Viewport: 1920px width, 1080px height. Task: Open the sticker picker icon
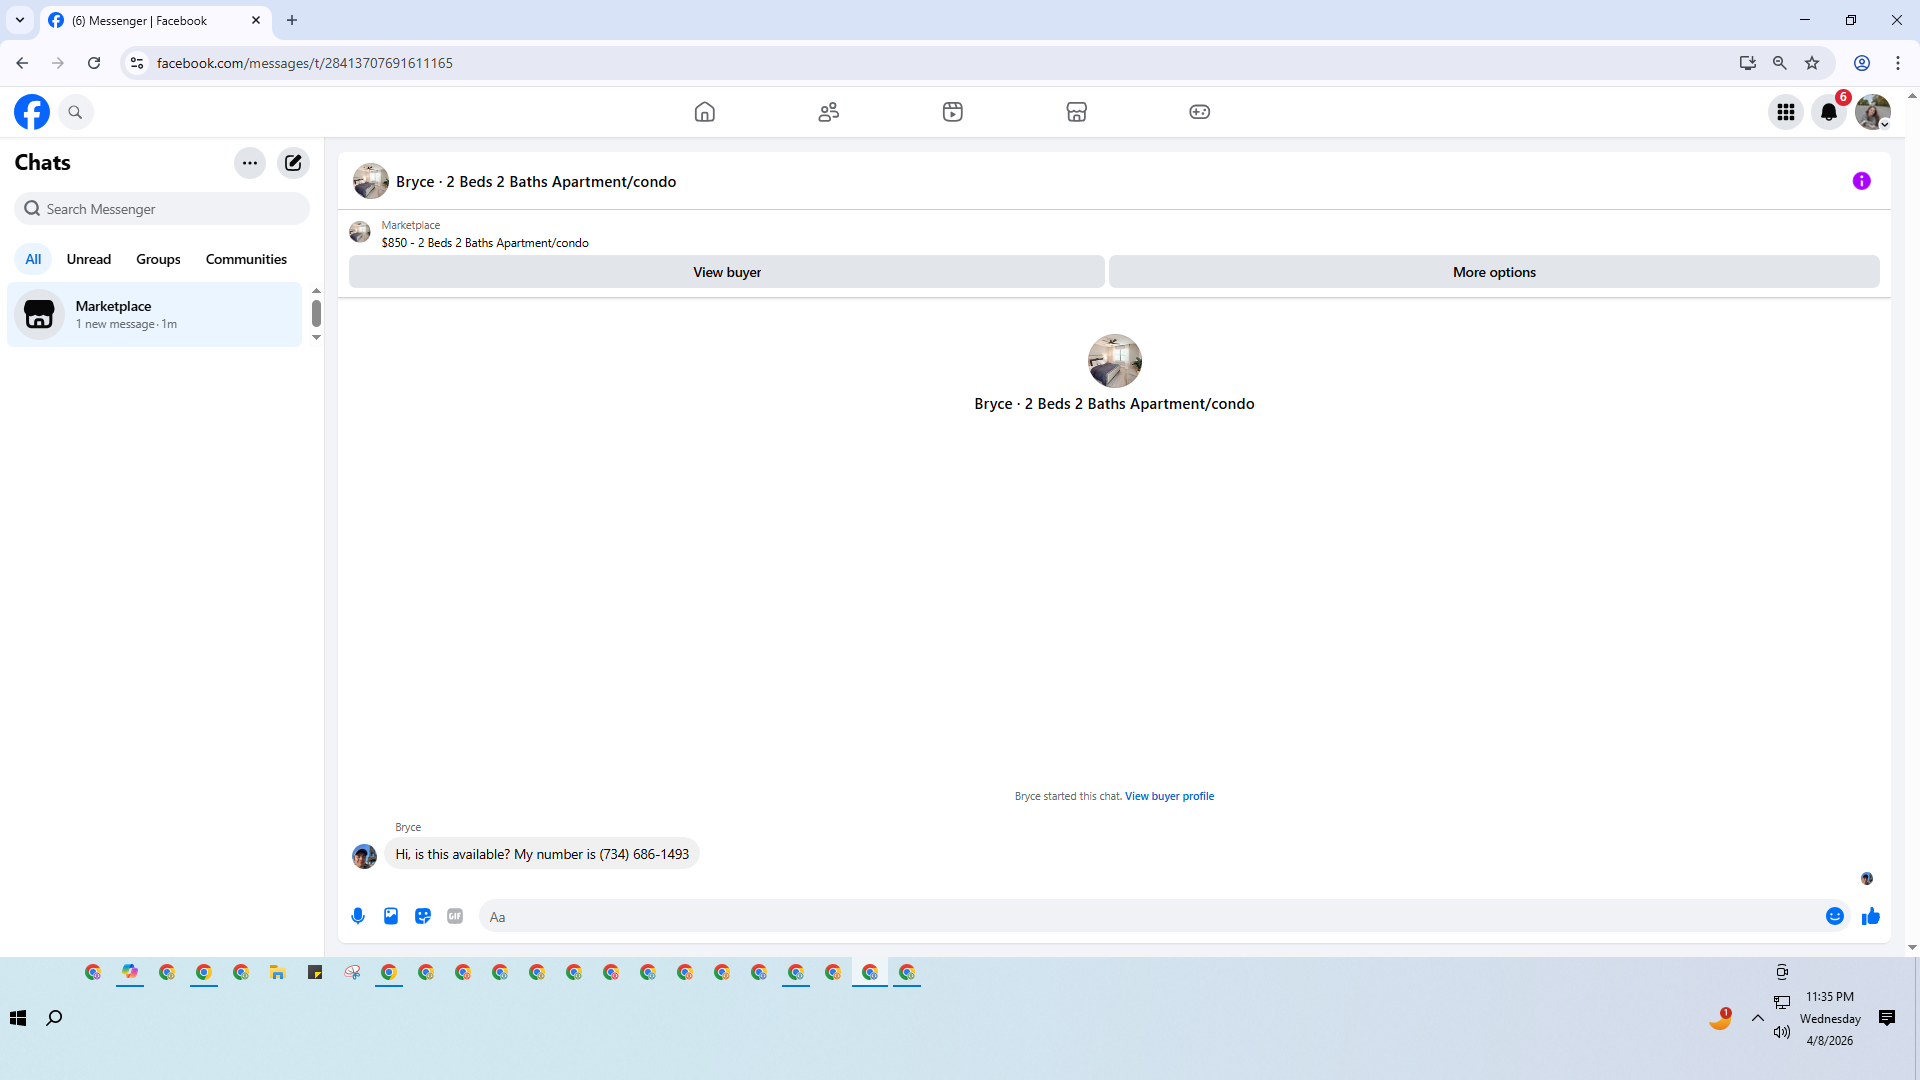point(423,916)
